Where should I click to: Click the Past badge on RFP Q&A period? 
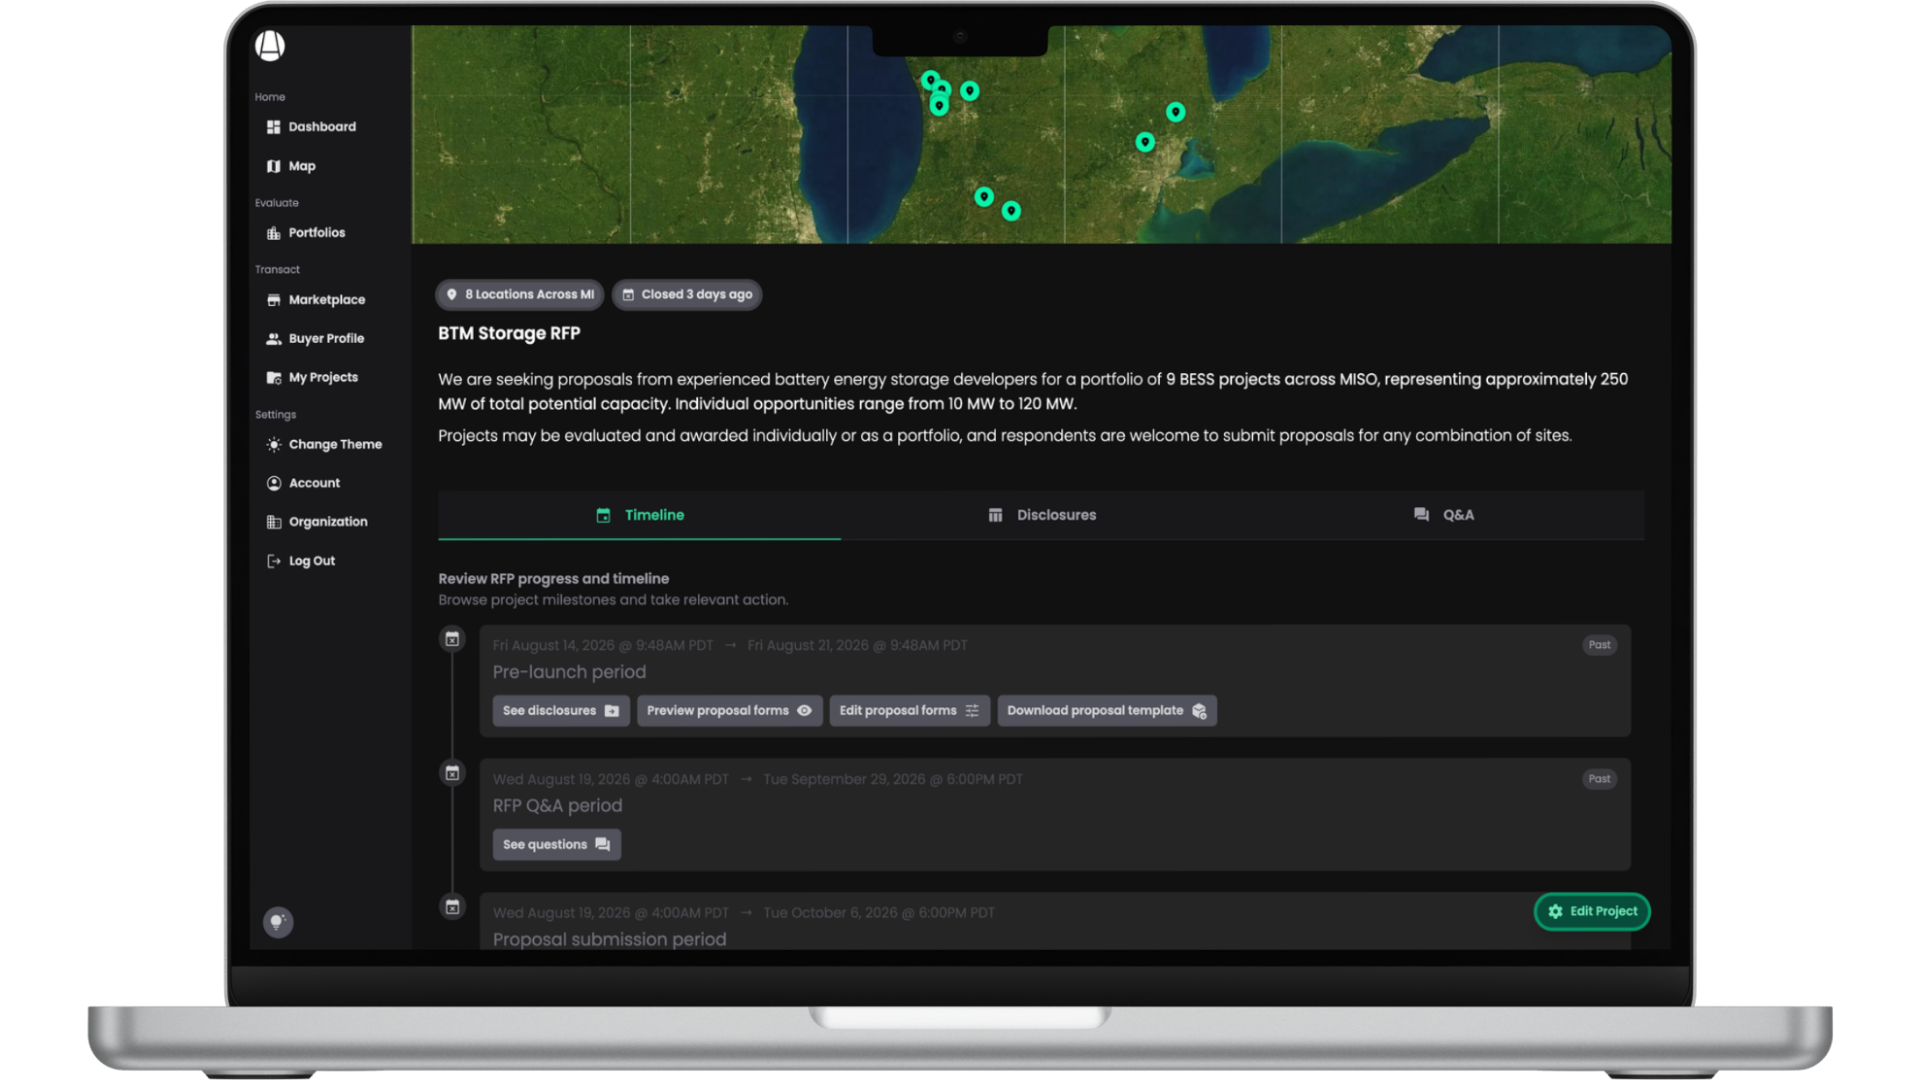pyautogui.click(x=1599, y=779)
